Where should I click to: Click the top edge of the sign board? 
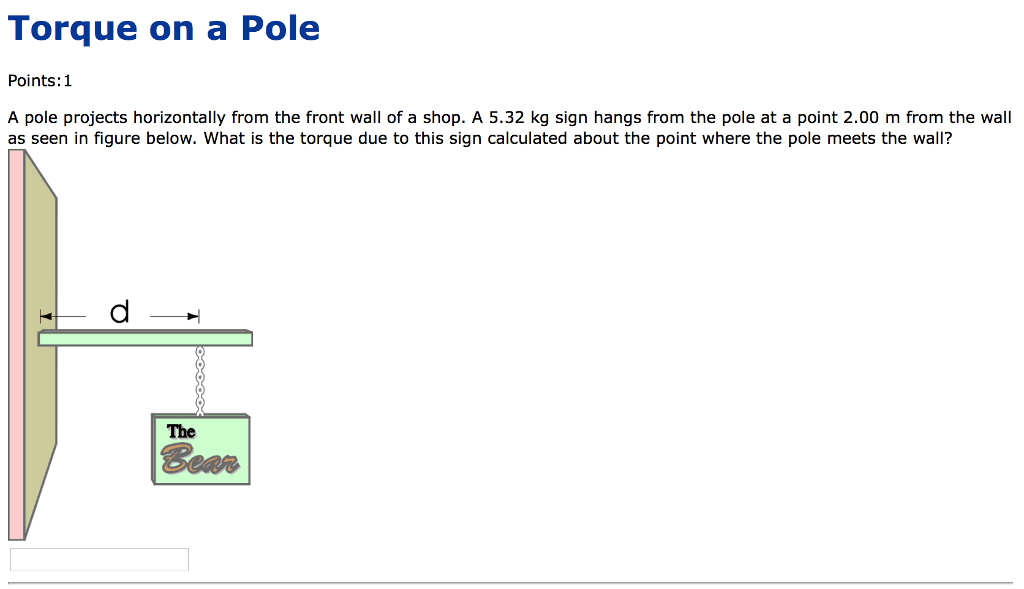(200, 414)
